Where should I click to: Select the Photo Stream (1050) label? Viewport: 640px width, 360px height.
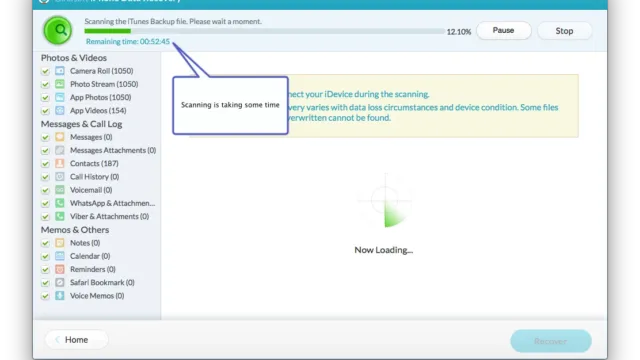[x=104, y=84]
